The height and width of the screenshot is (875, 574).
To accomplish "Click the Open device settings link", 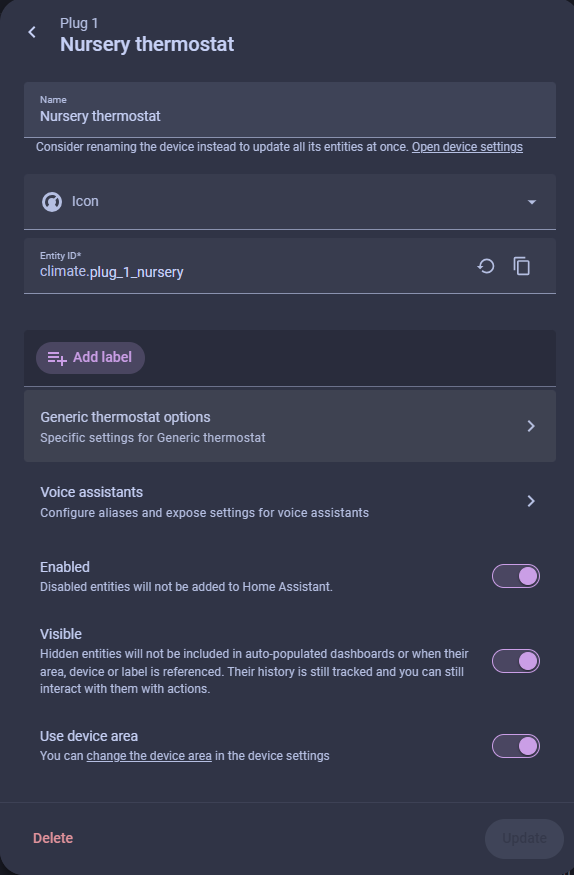I will pos(467,147).
